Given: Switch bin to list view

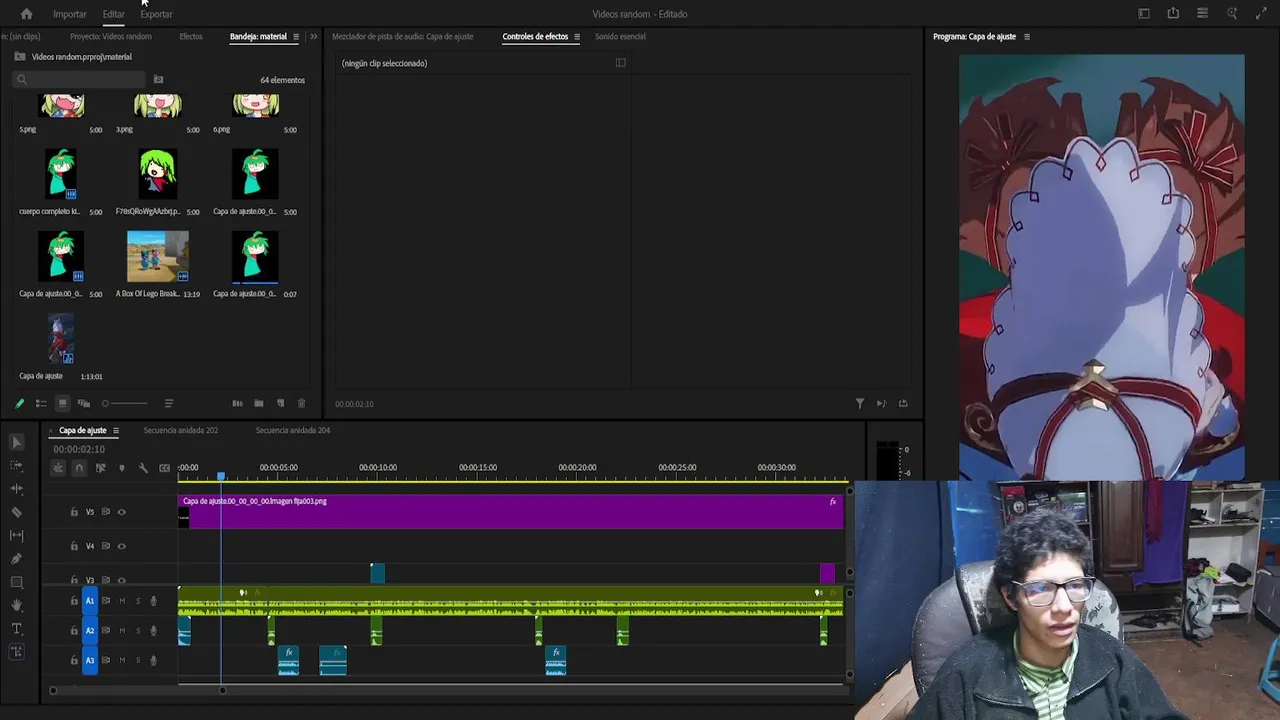Looking at the screenshot, I should tap(41, 403).
